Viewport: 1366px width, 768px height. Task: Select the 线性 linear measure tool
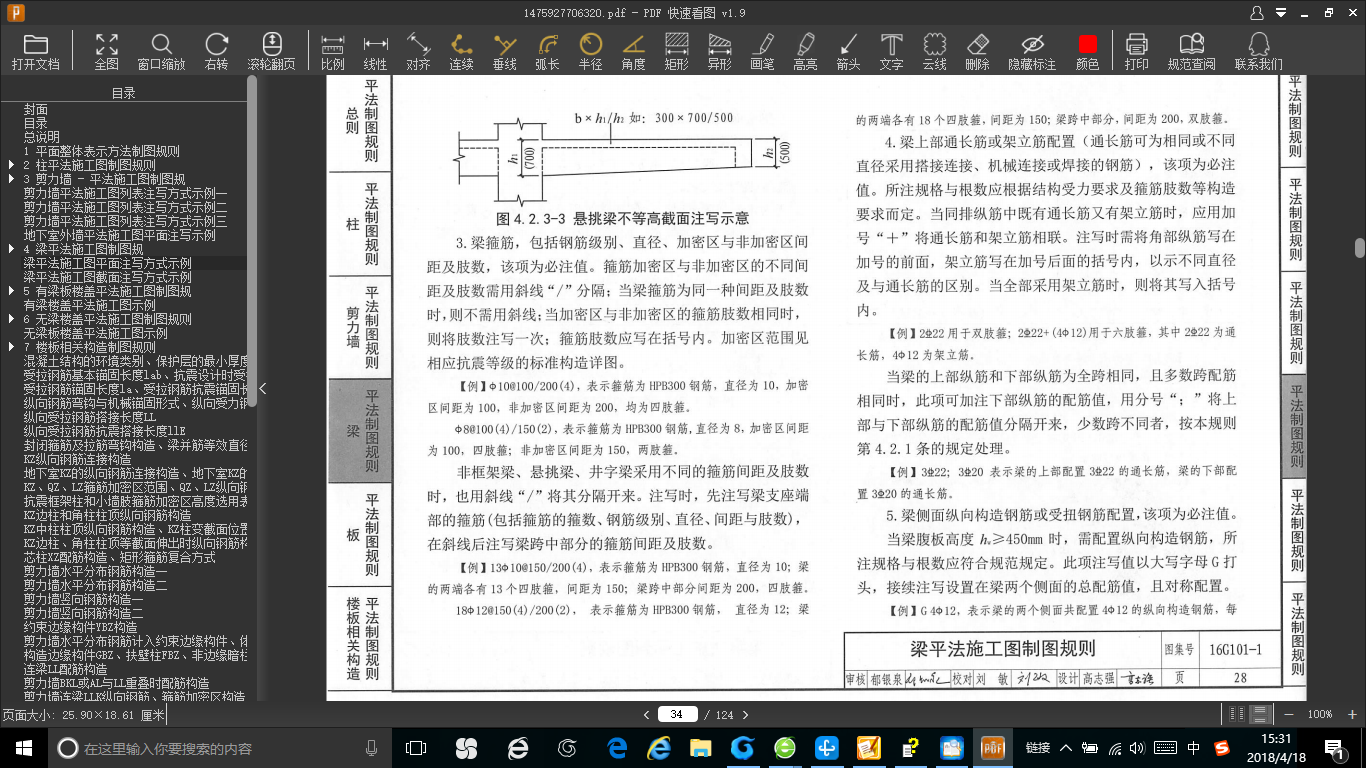click(375, 51)
